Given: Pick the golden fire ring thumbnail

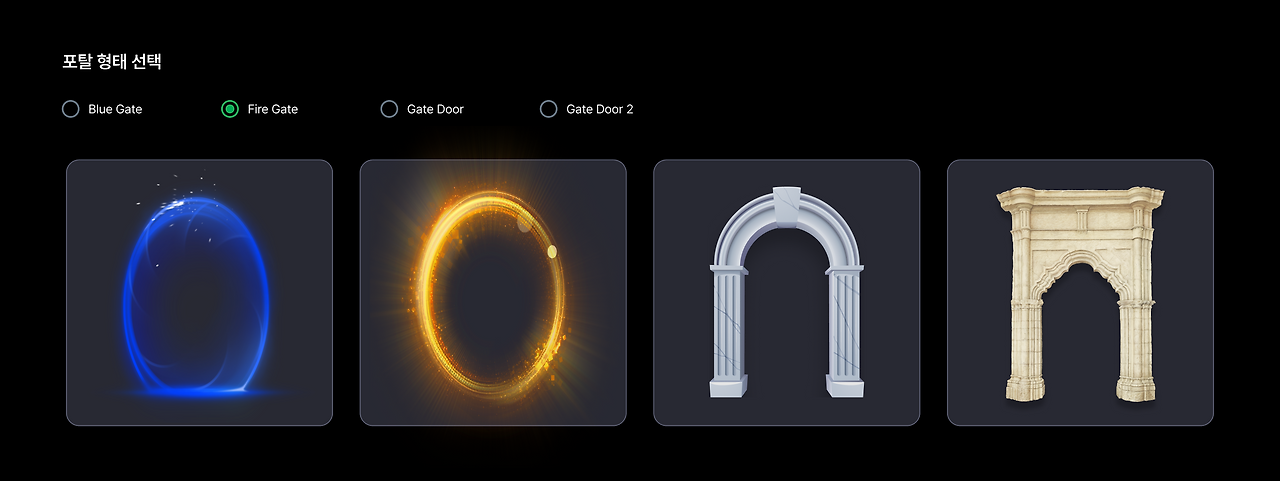Looking at the screenshot, I should click(x=493, y=293).
